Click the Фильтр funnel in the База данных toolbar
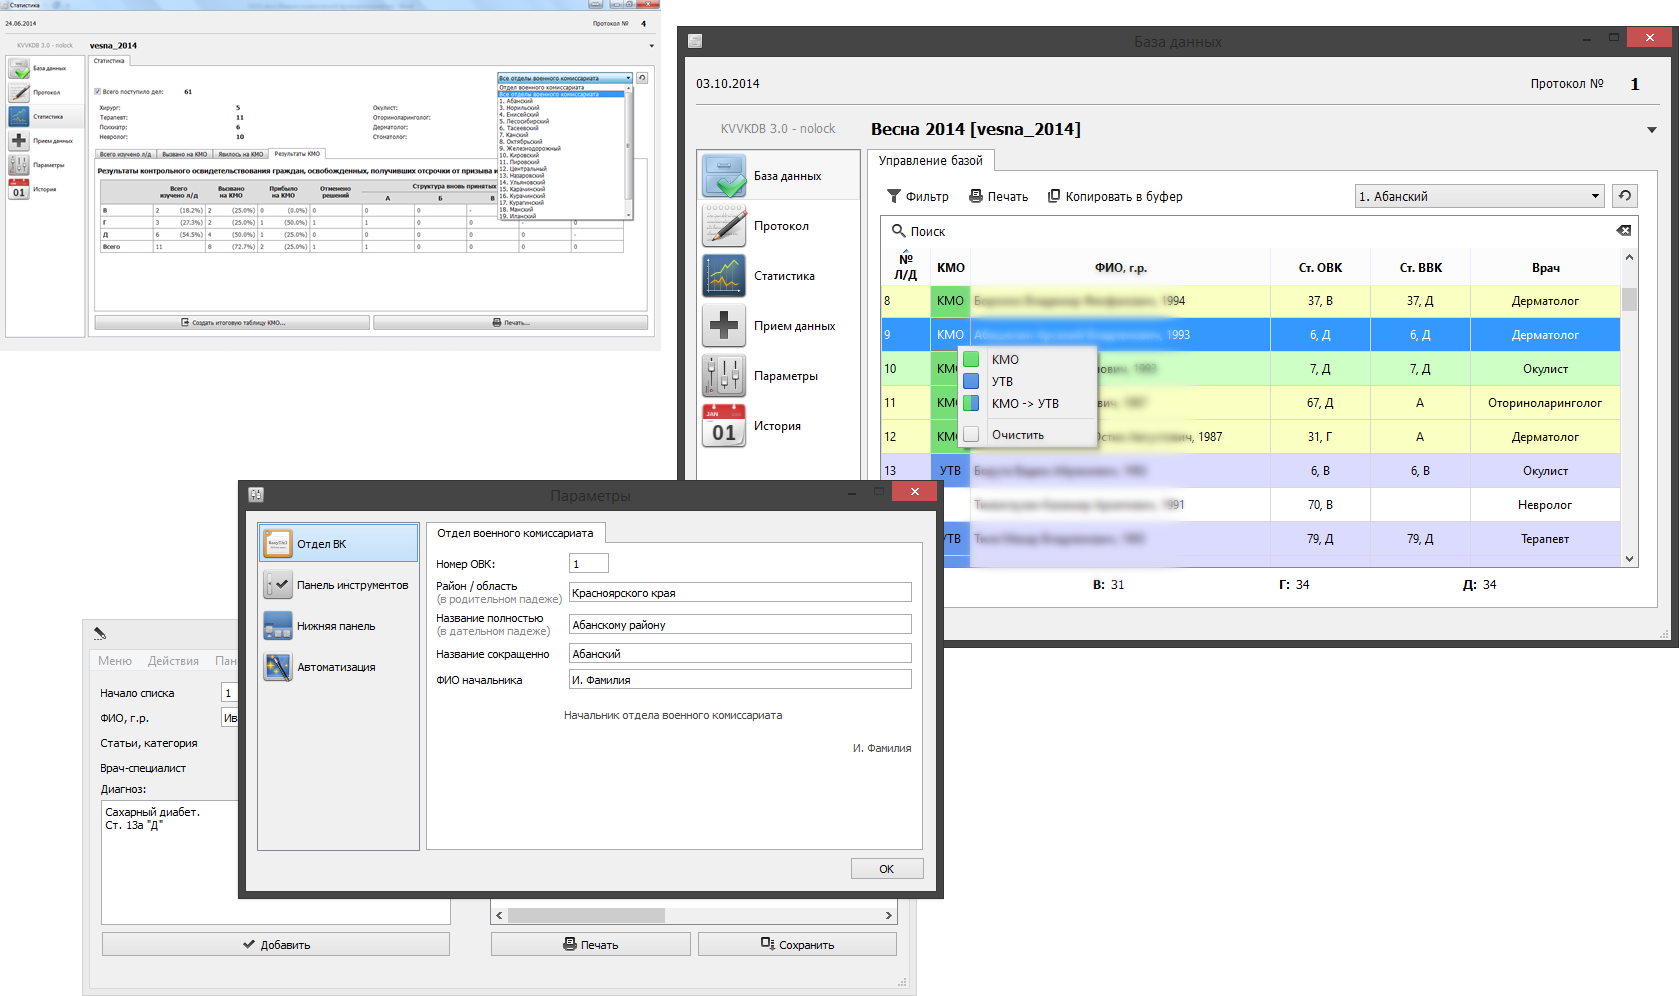The image size is (1679, 996). coord(918,197)
